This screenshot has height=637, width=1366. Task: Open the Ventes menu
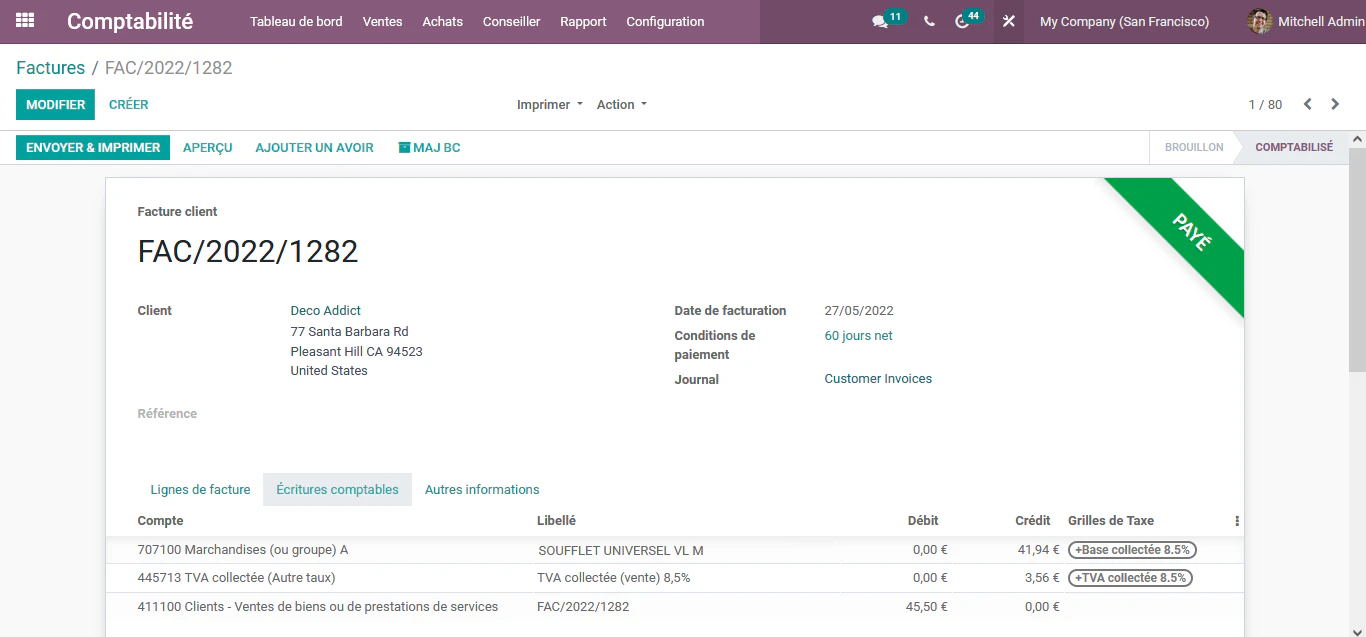pyautogui.click(x=382, y=21)
